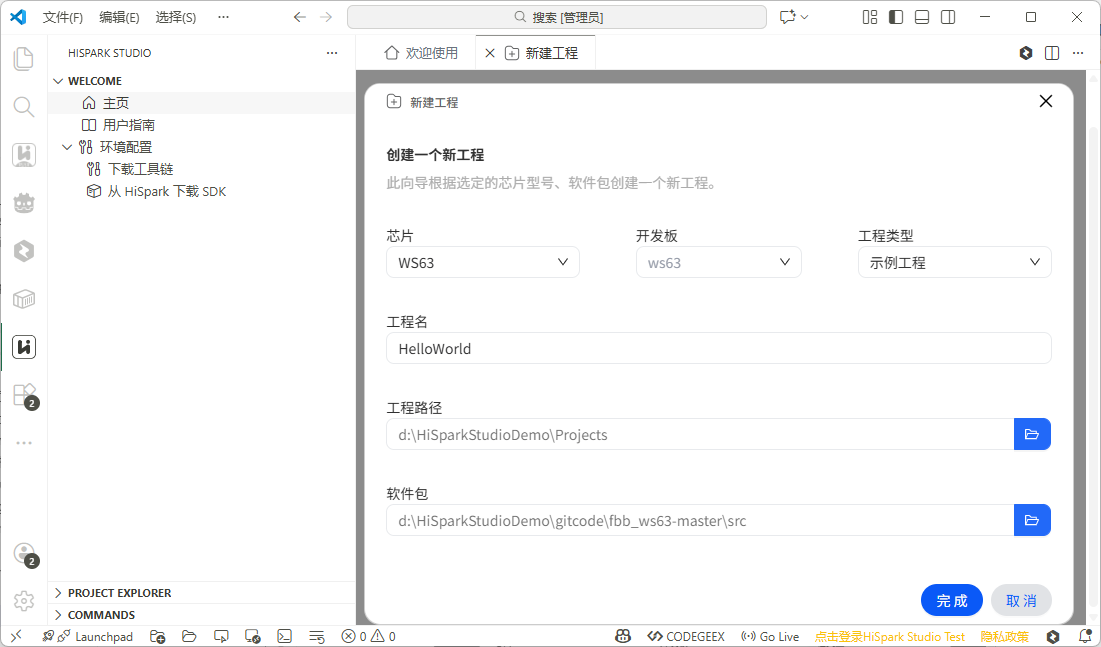Click the 软件包 path input field

tap(700, 520)
